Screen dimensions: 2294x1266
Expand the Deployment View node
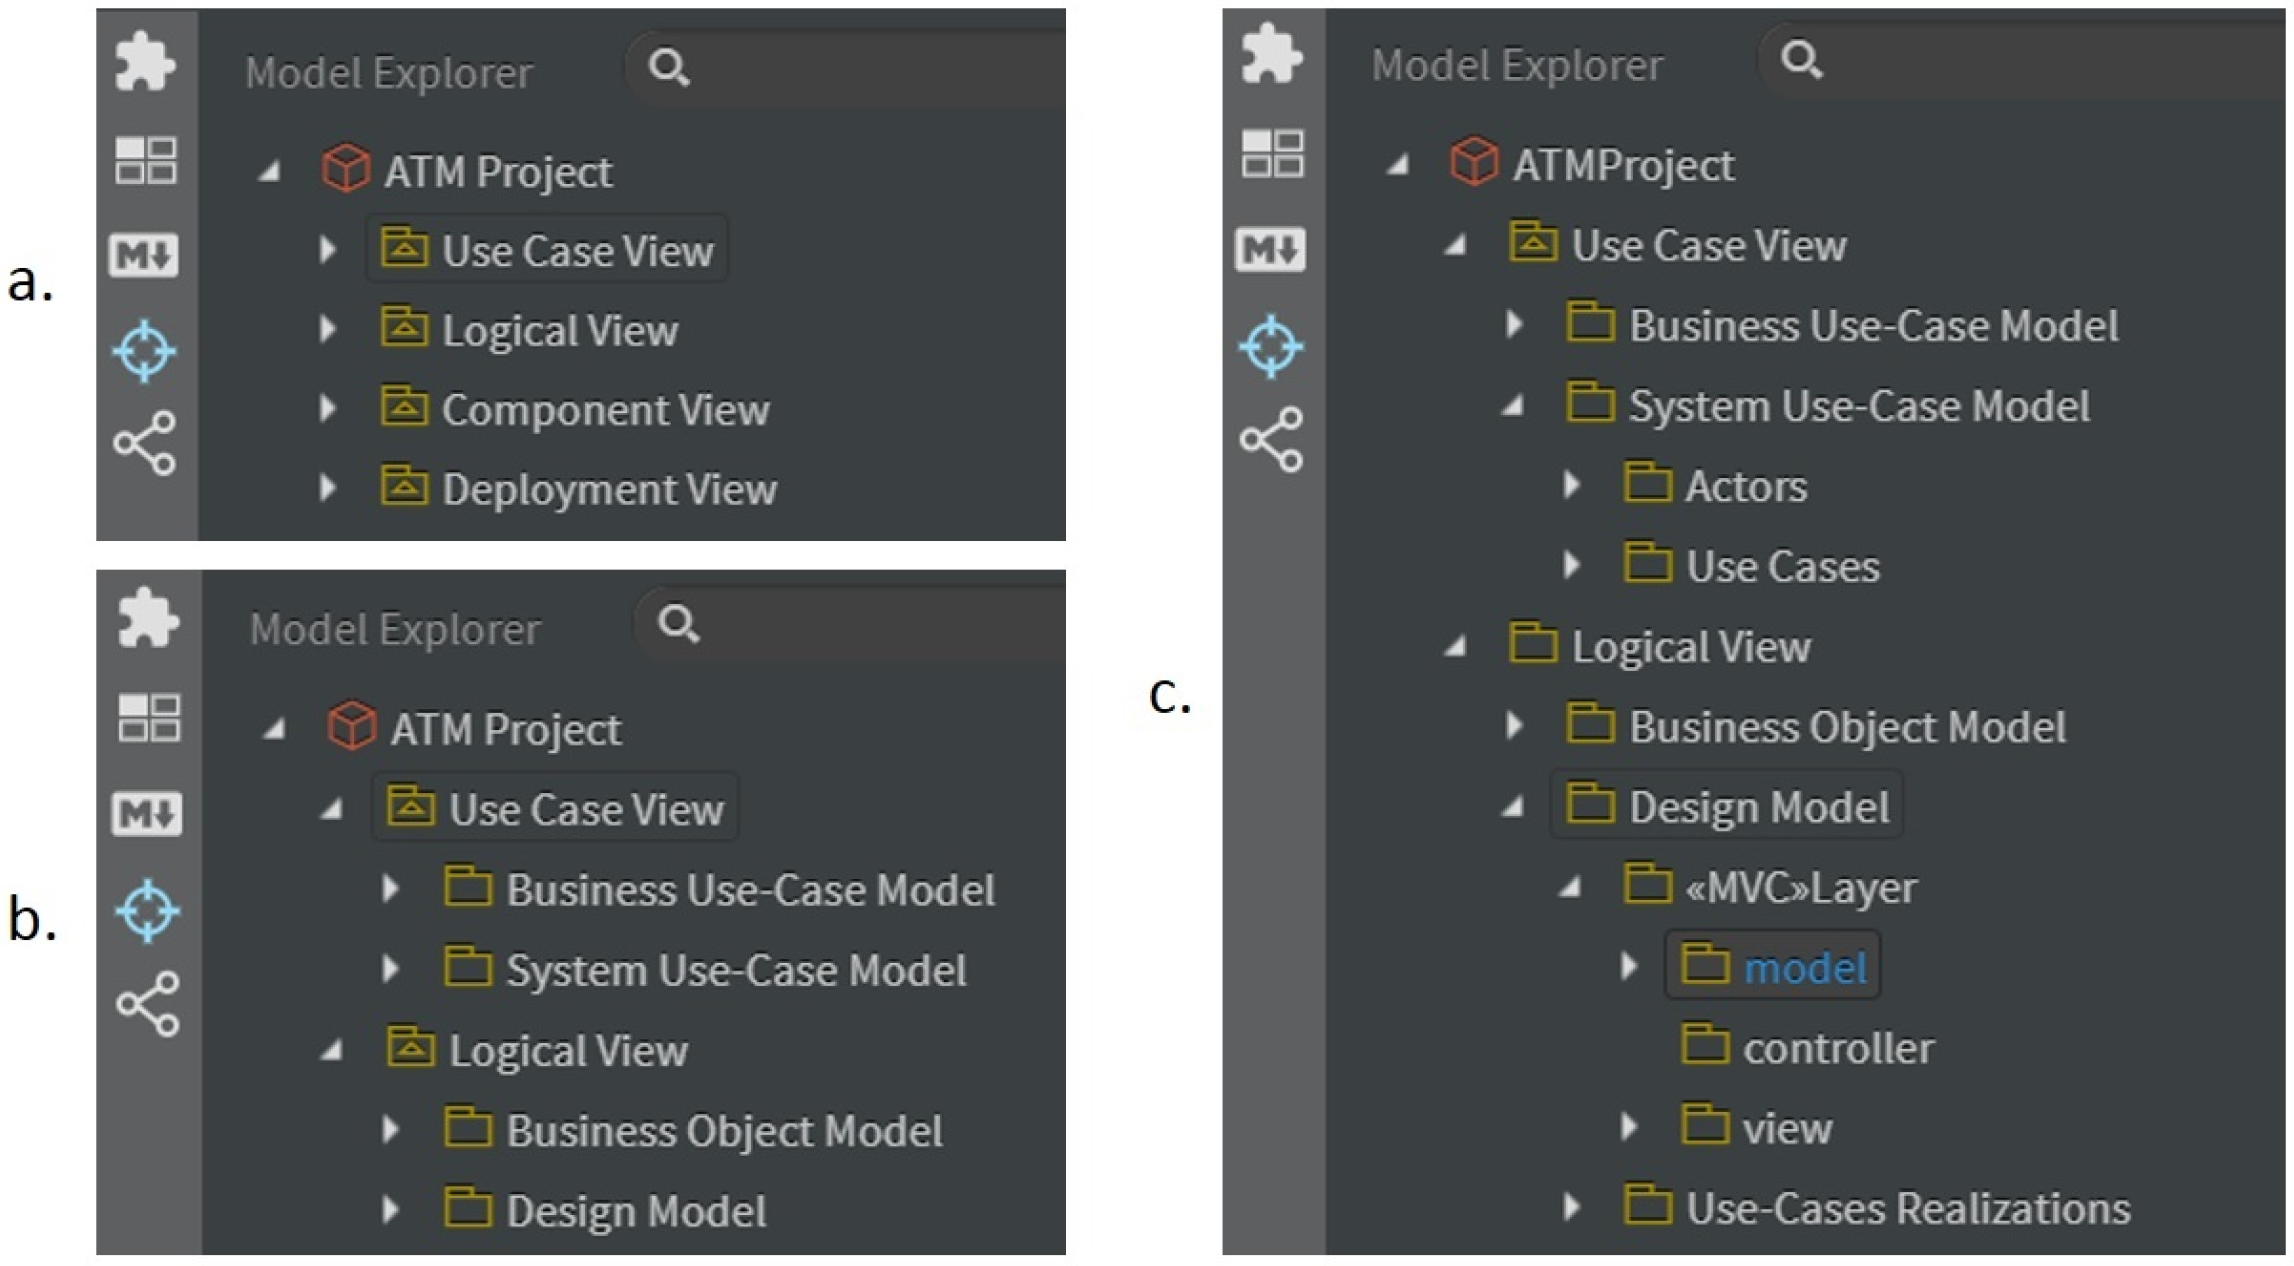click(327, 488)
